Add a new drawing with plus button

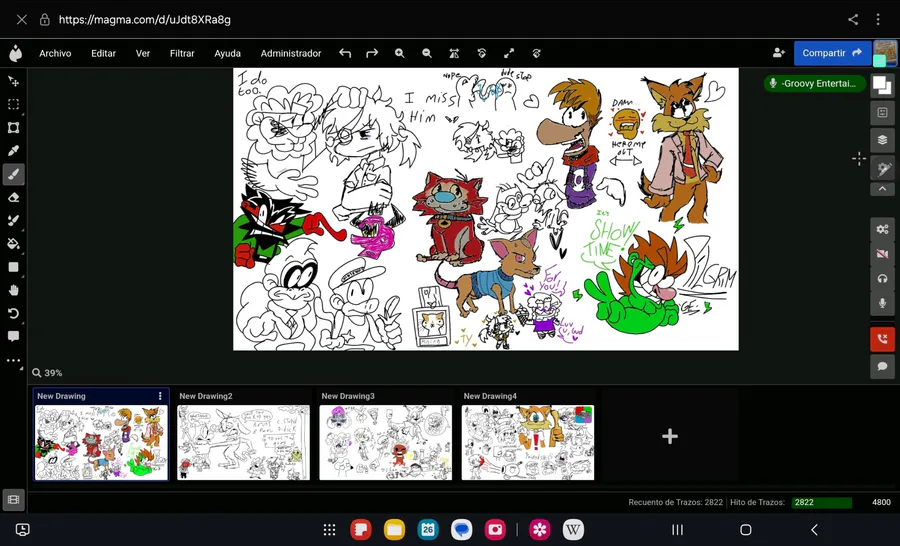pyautogui.click(x=670, y=436)
